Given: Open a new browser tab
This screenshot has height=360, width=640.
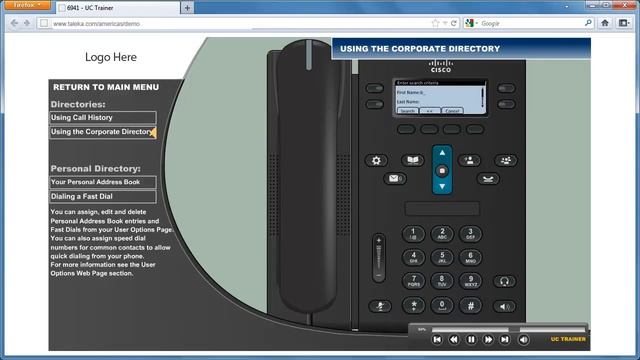Looking at the screenshot, I should pyautogui.click(x=187, y=8).
